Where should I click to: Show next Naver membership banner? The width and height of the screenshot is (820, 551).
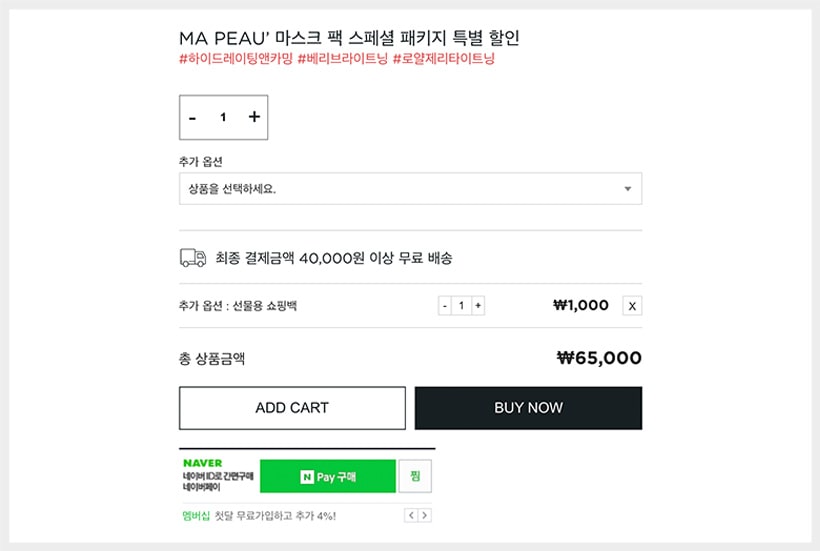tap(425, 515)
